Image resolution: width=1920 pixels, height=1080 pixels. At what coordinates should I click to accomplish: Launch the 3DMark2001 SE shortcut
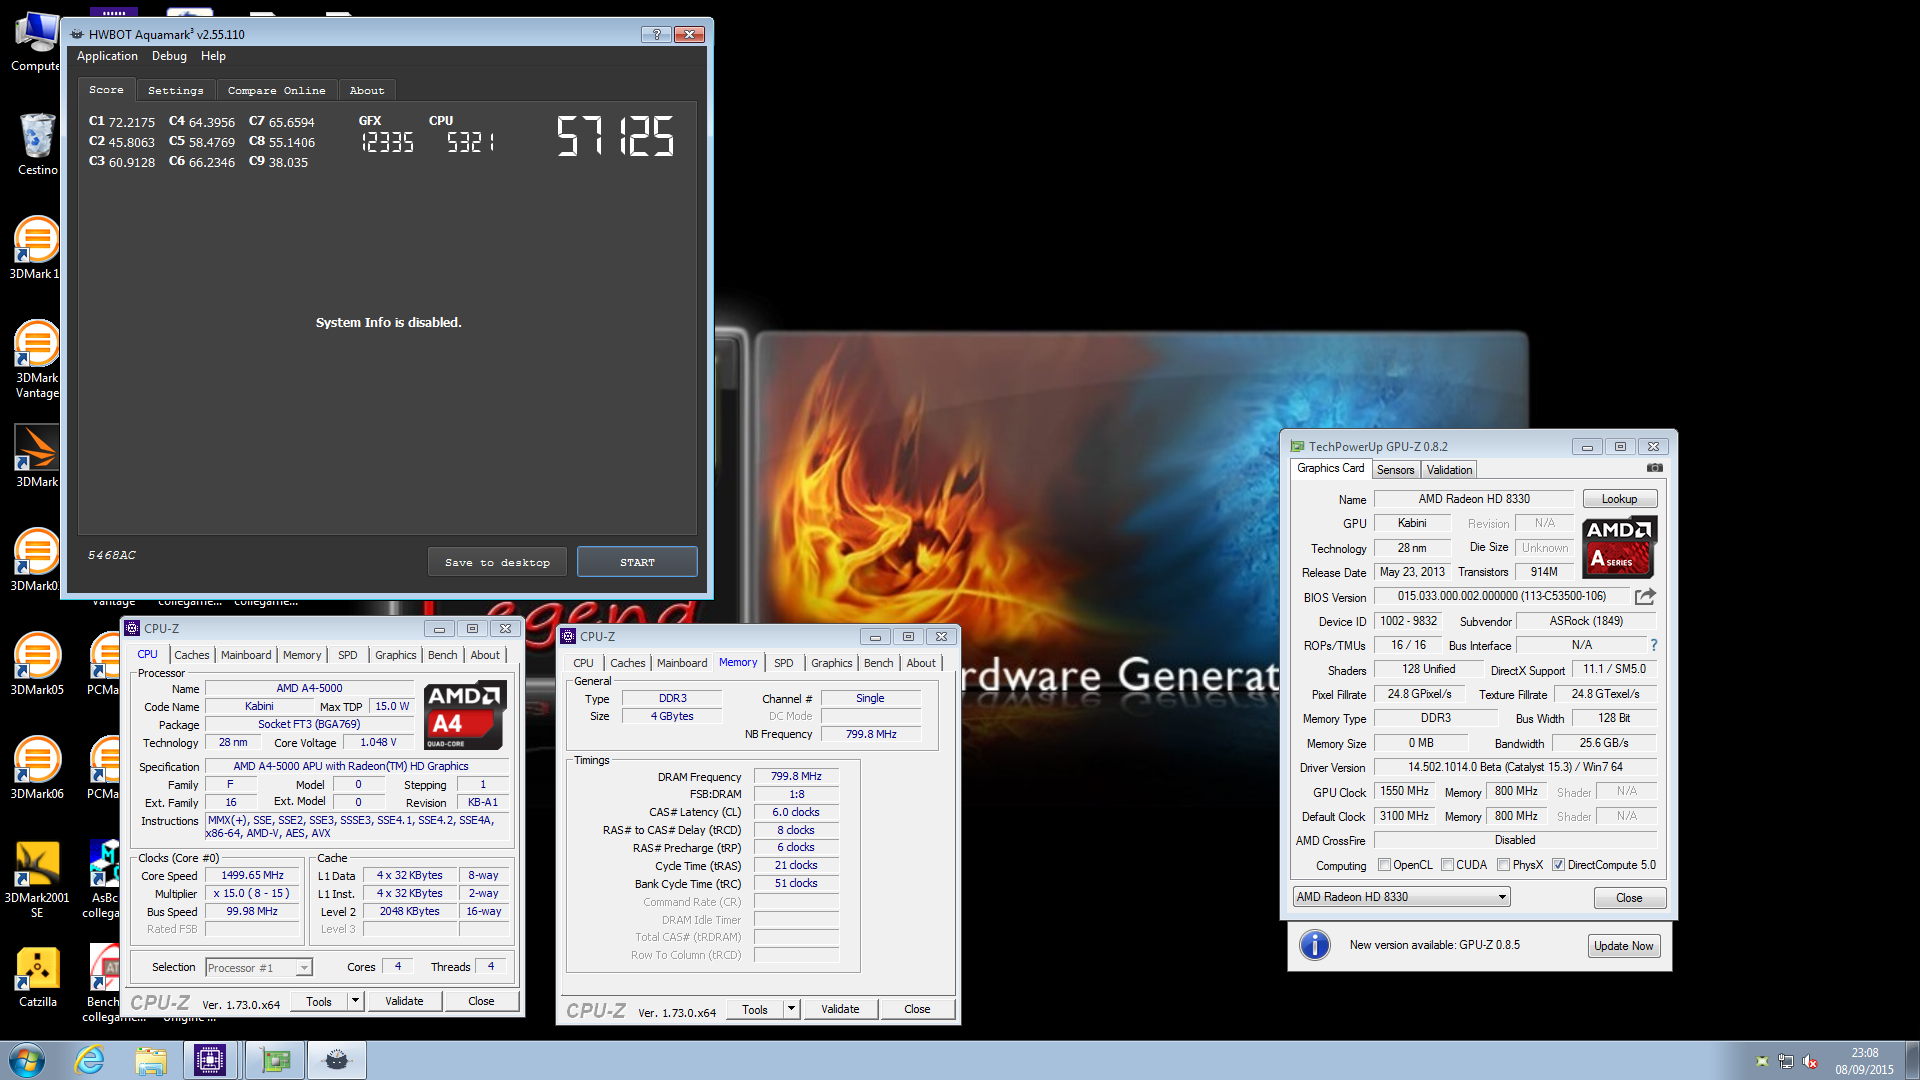(37, 880)
